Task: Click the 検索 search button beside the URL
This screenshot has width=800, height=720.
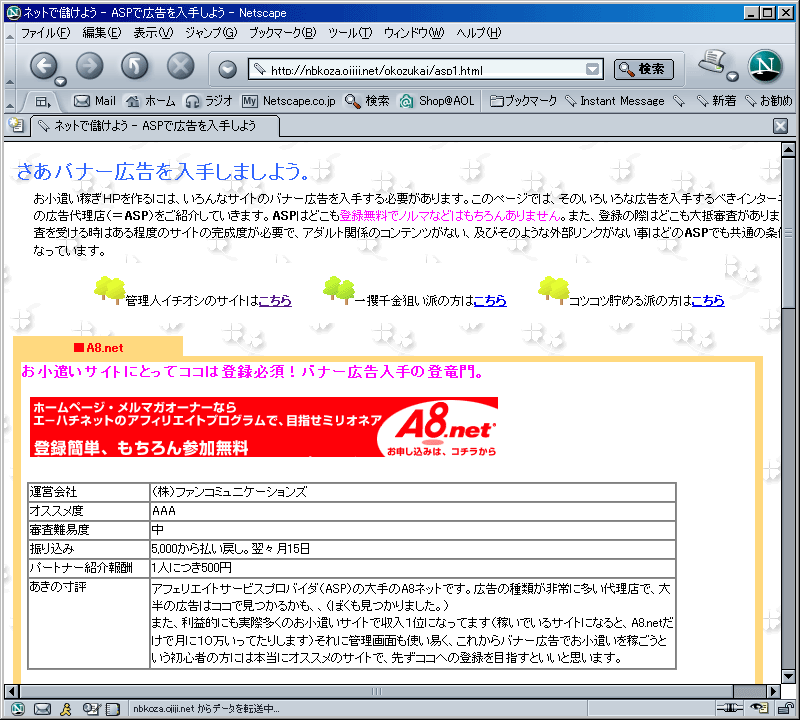Action: coord(644,69)
